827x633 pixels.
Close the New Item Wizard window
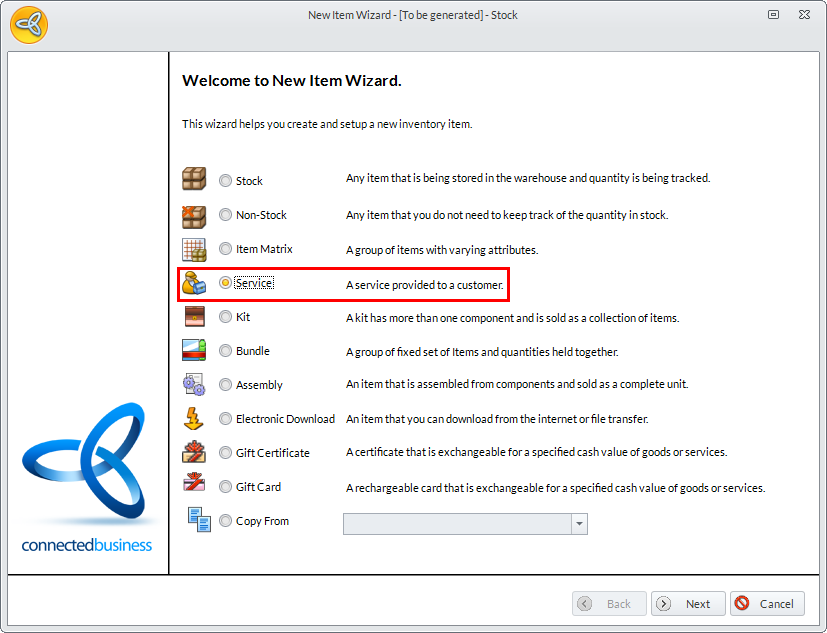(804, 15)
